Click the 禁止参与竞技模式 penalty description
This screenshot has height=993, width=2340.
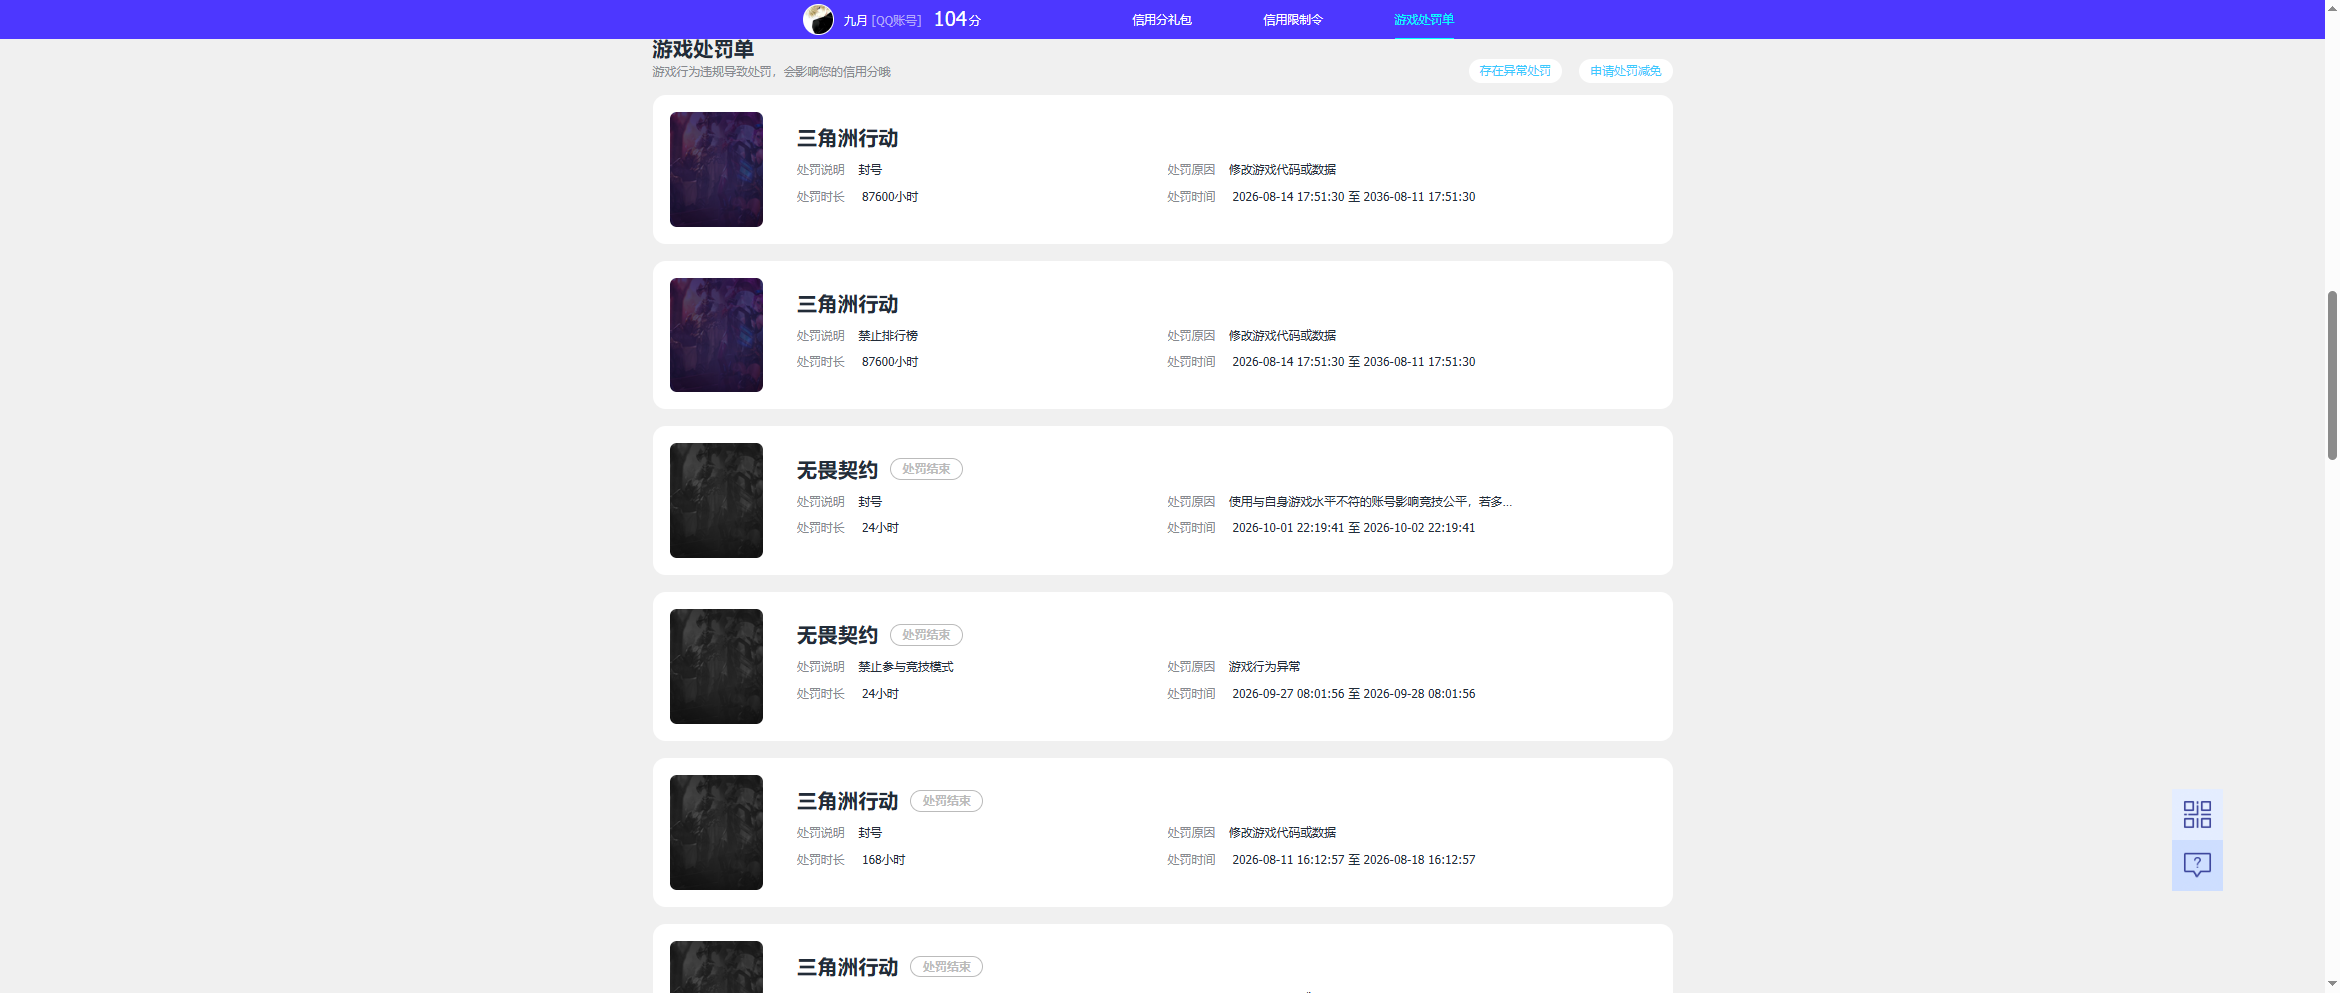coord(906,667)
